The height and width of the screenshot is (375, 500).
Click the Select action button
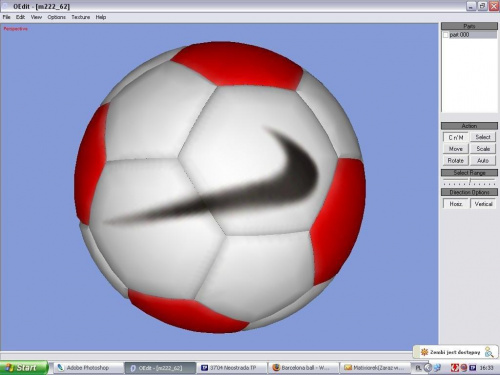tap(483, 137)
